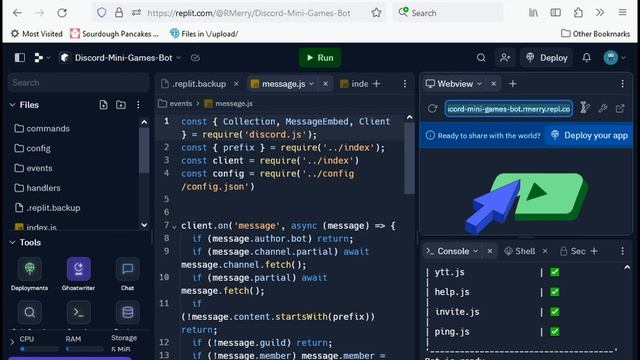640x360 pixels.
Task: Open the editor pane options menu
Action: [404, 84]
